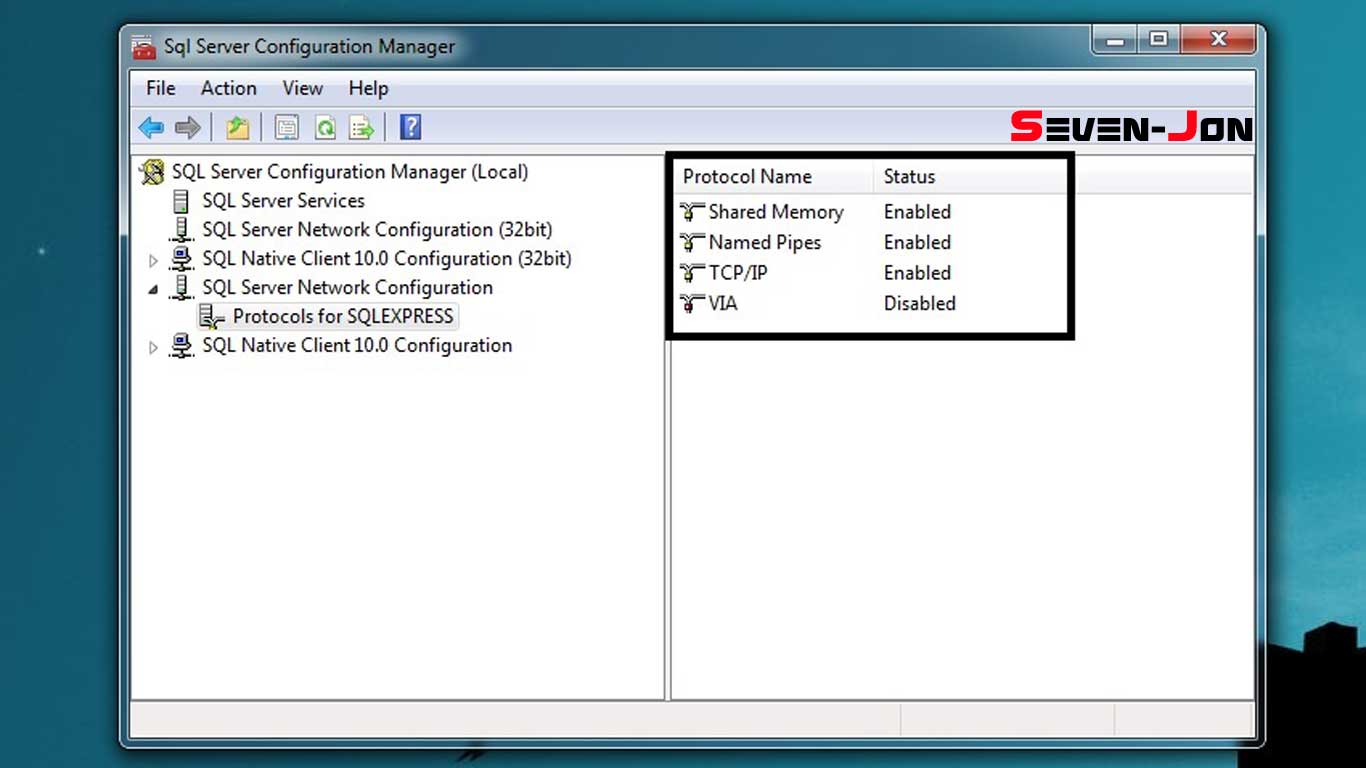Open the Help menu

click(368, 88)
